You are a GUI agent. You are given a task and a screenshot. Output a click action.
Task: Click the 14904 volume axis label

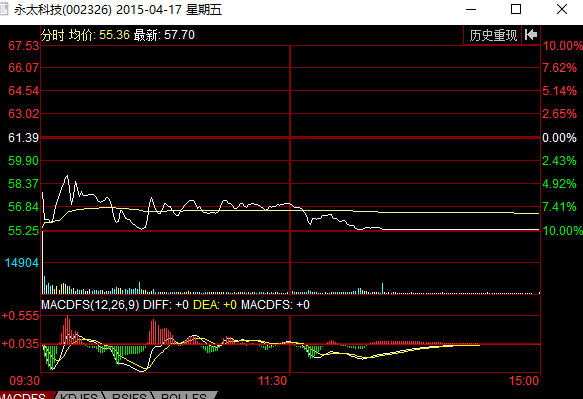[x=22, y=263]
